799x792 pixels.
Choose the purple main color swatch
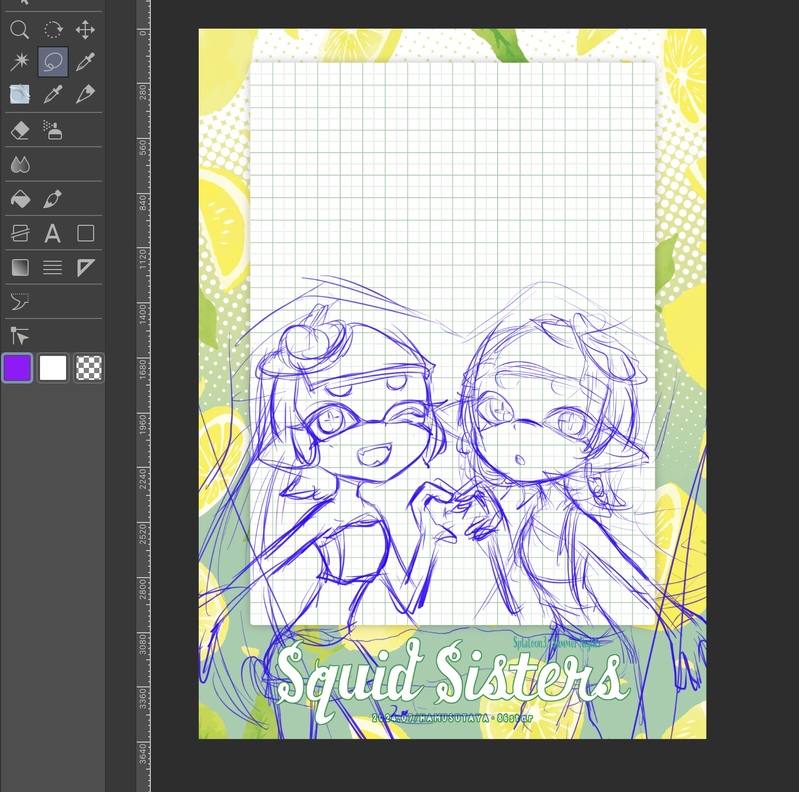coord(17,368)
